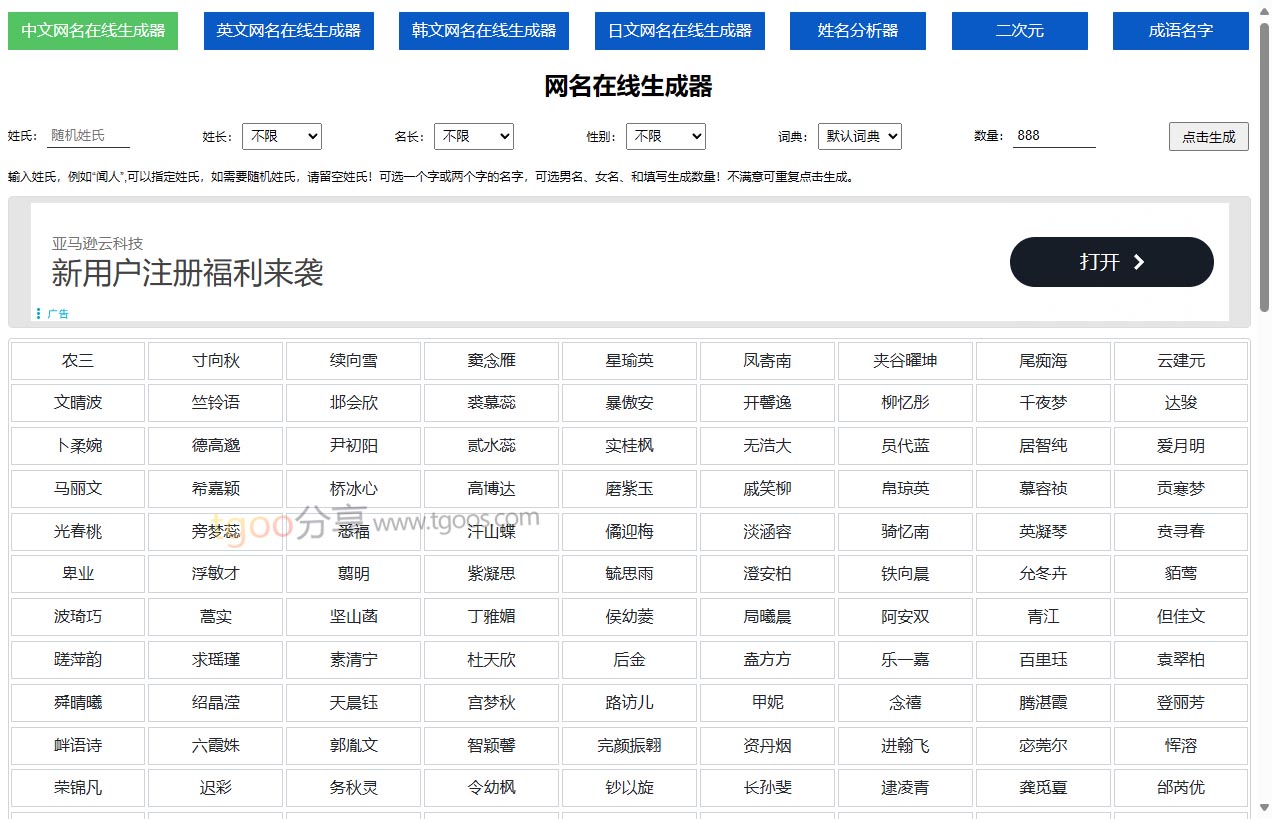Screen dimensions: 1272x819
Task: Select the generated name 夹谷曜坤
Action: tap(905, 361)
